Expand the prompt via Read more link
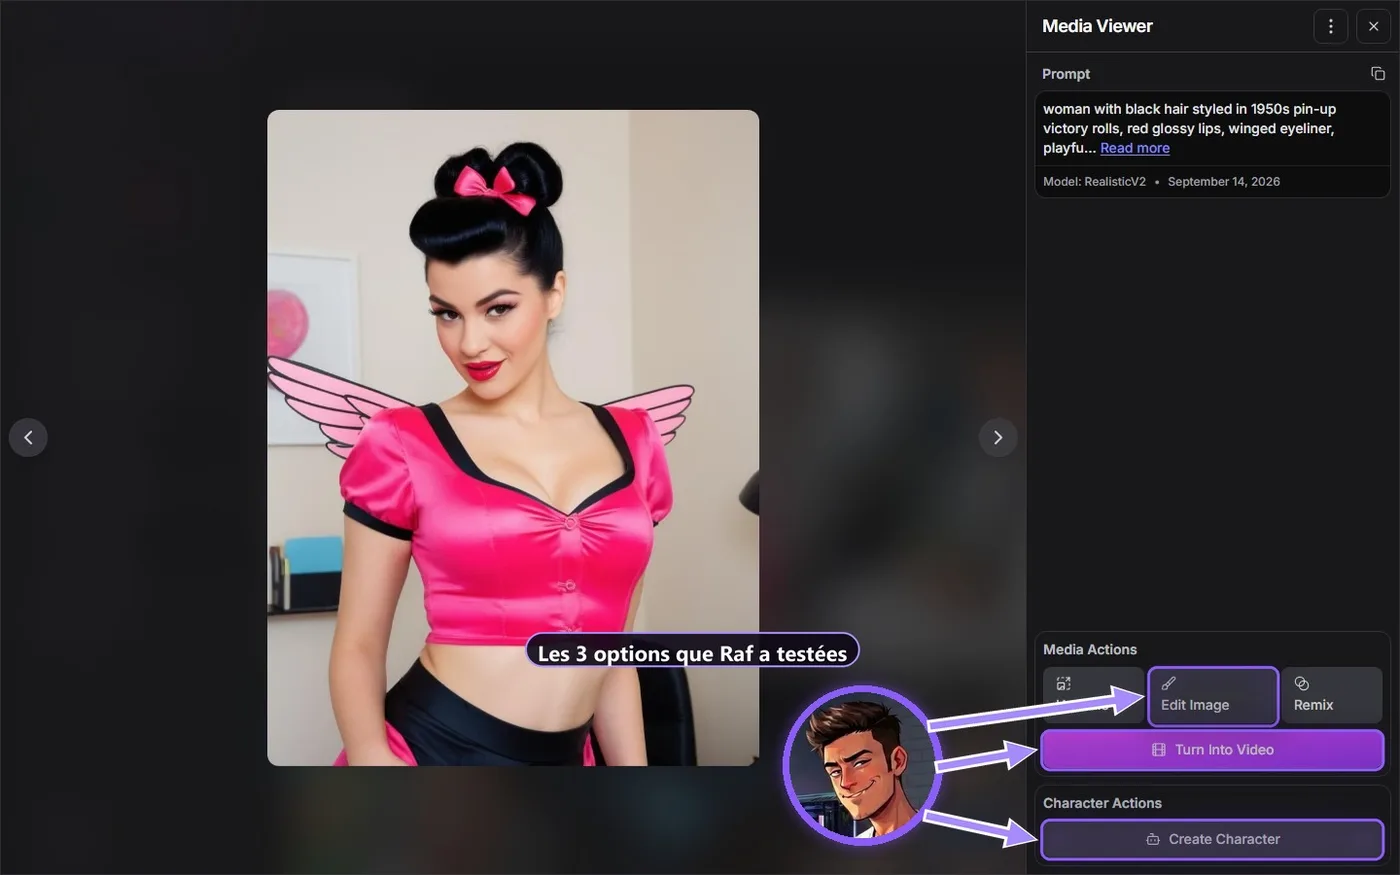 1135,148
